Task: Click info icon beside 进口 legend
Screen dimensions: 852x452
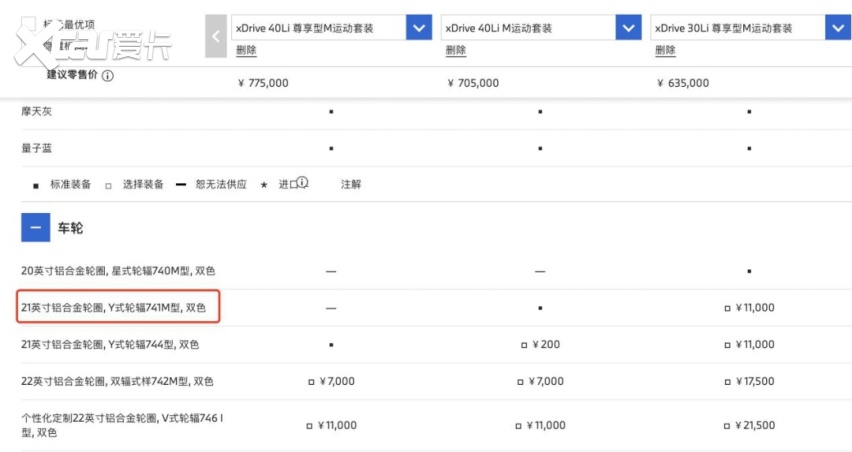Action: [x=302, y=183]
